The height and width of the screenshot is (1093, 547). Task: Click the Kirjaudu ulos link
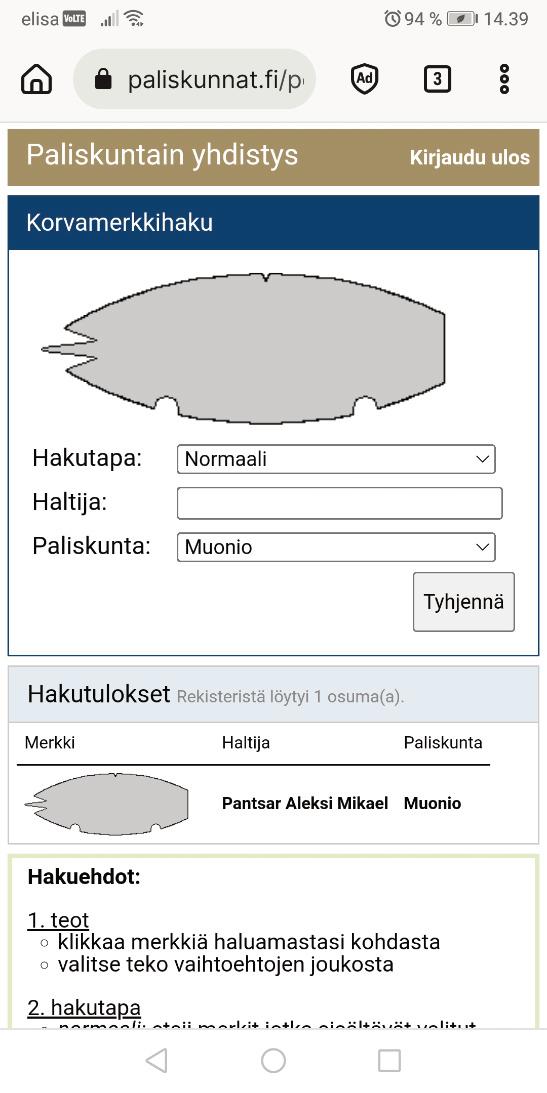click(469, 158)
